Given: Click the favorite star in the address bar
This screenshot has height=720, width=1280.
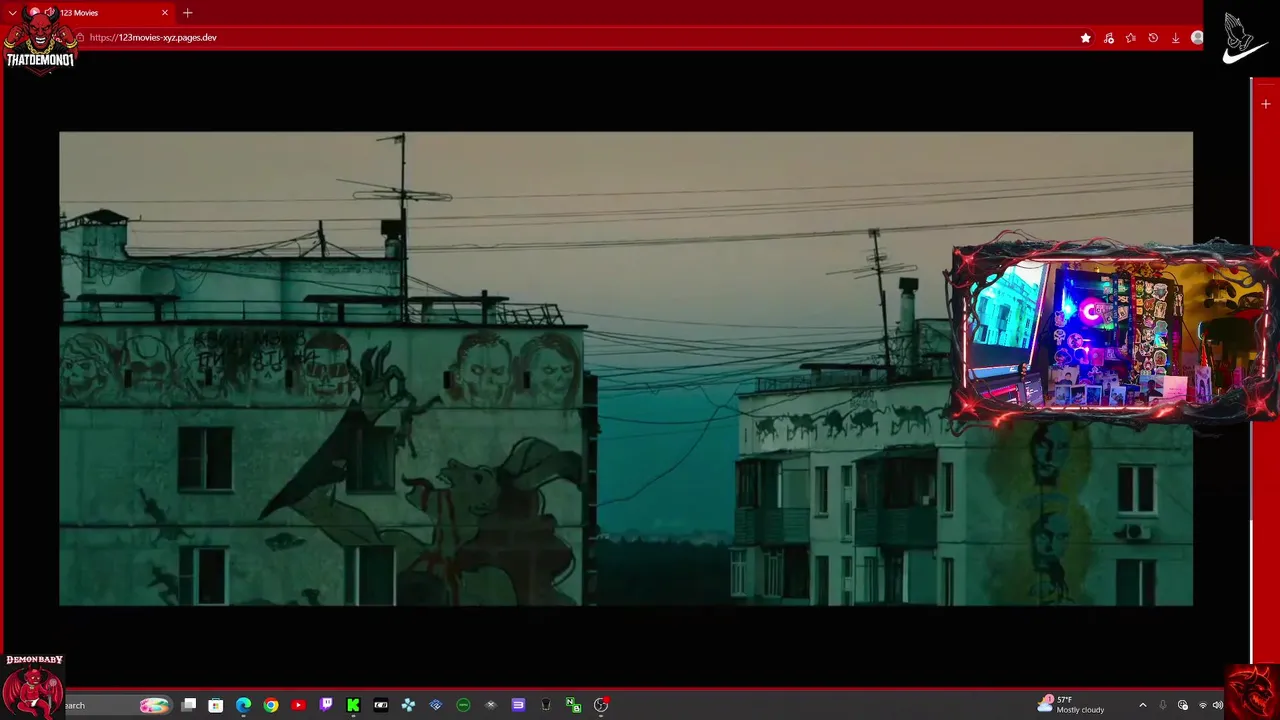Looking at the screenshot, I should click(1086, 38).
